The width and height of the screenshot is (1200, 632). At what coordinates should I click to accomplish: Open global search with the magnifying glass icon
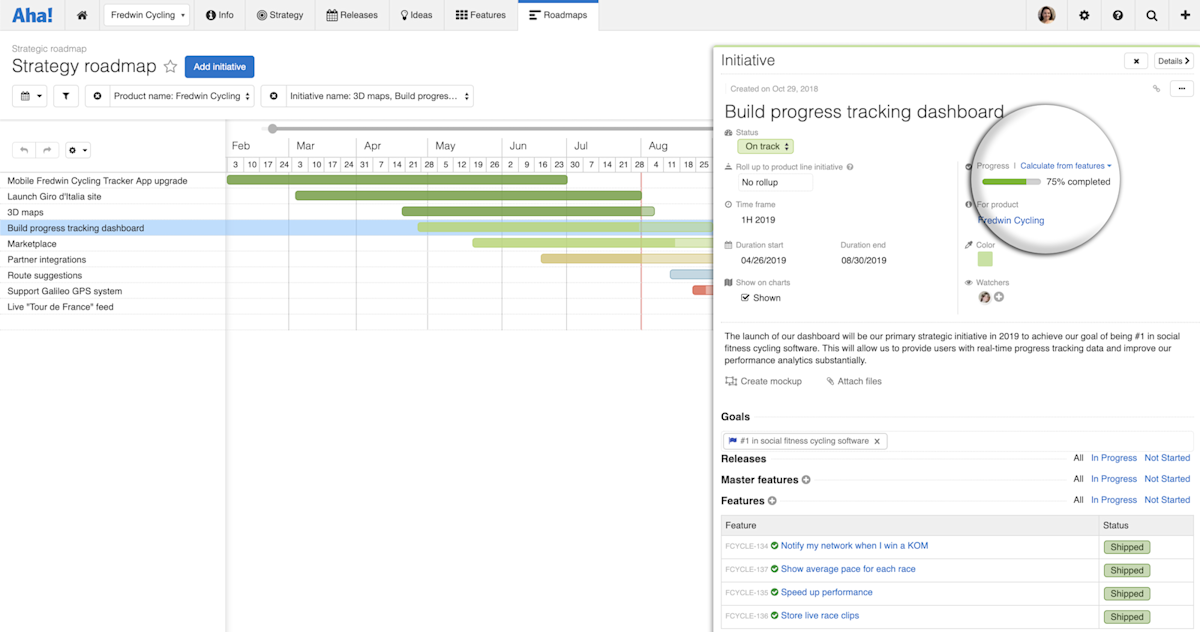pyautogui.click(x=1151, y=15)
